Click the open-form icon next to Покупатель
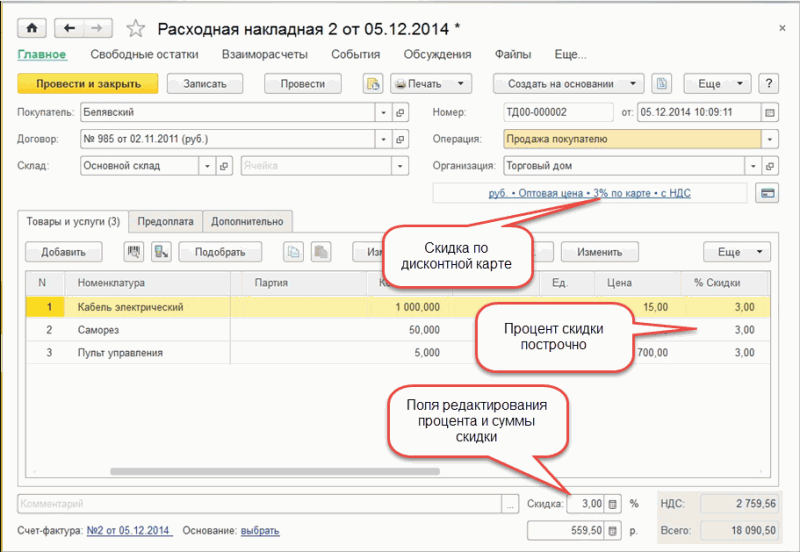This screenshot has height=552, width=800. click(401, 113)
